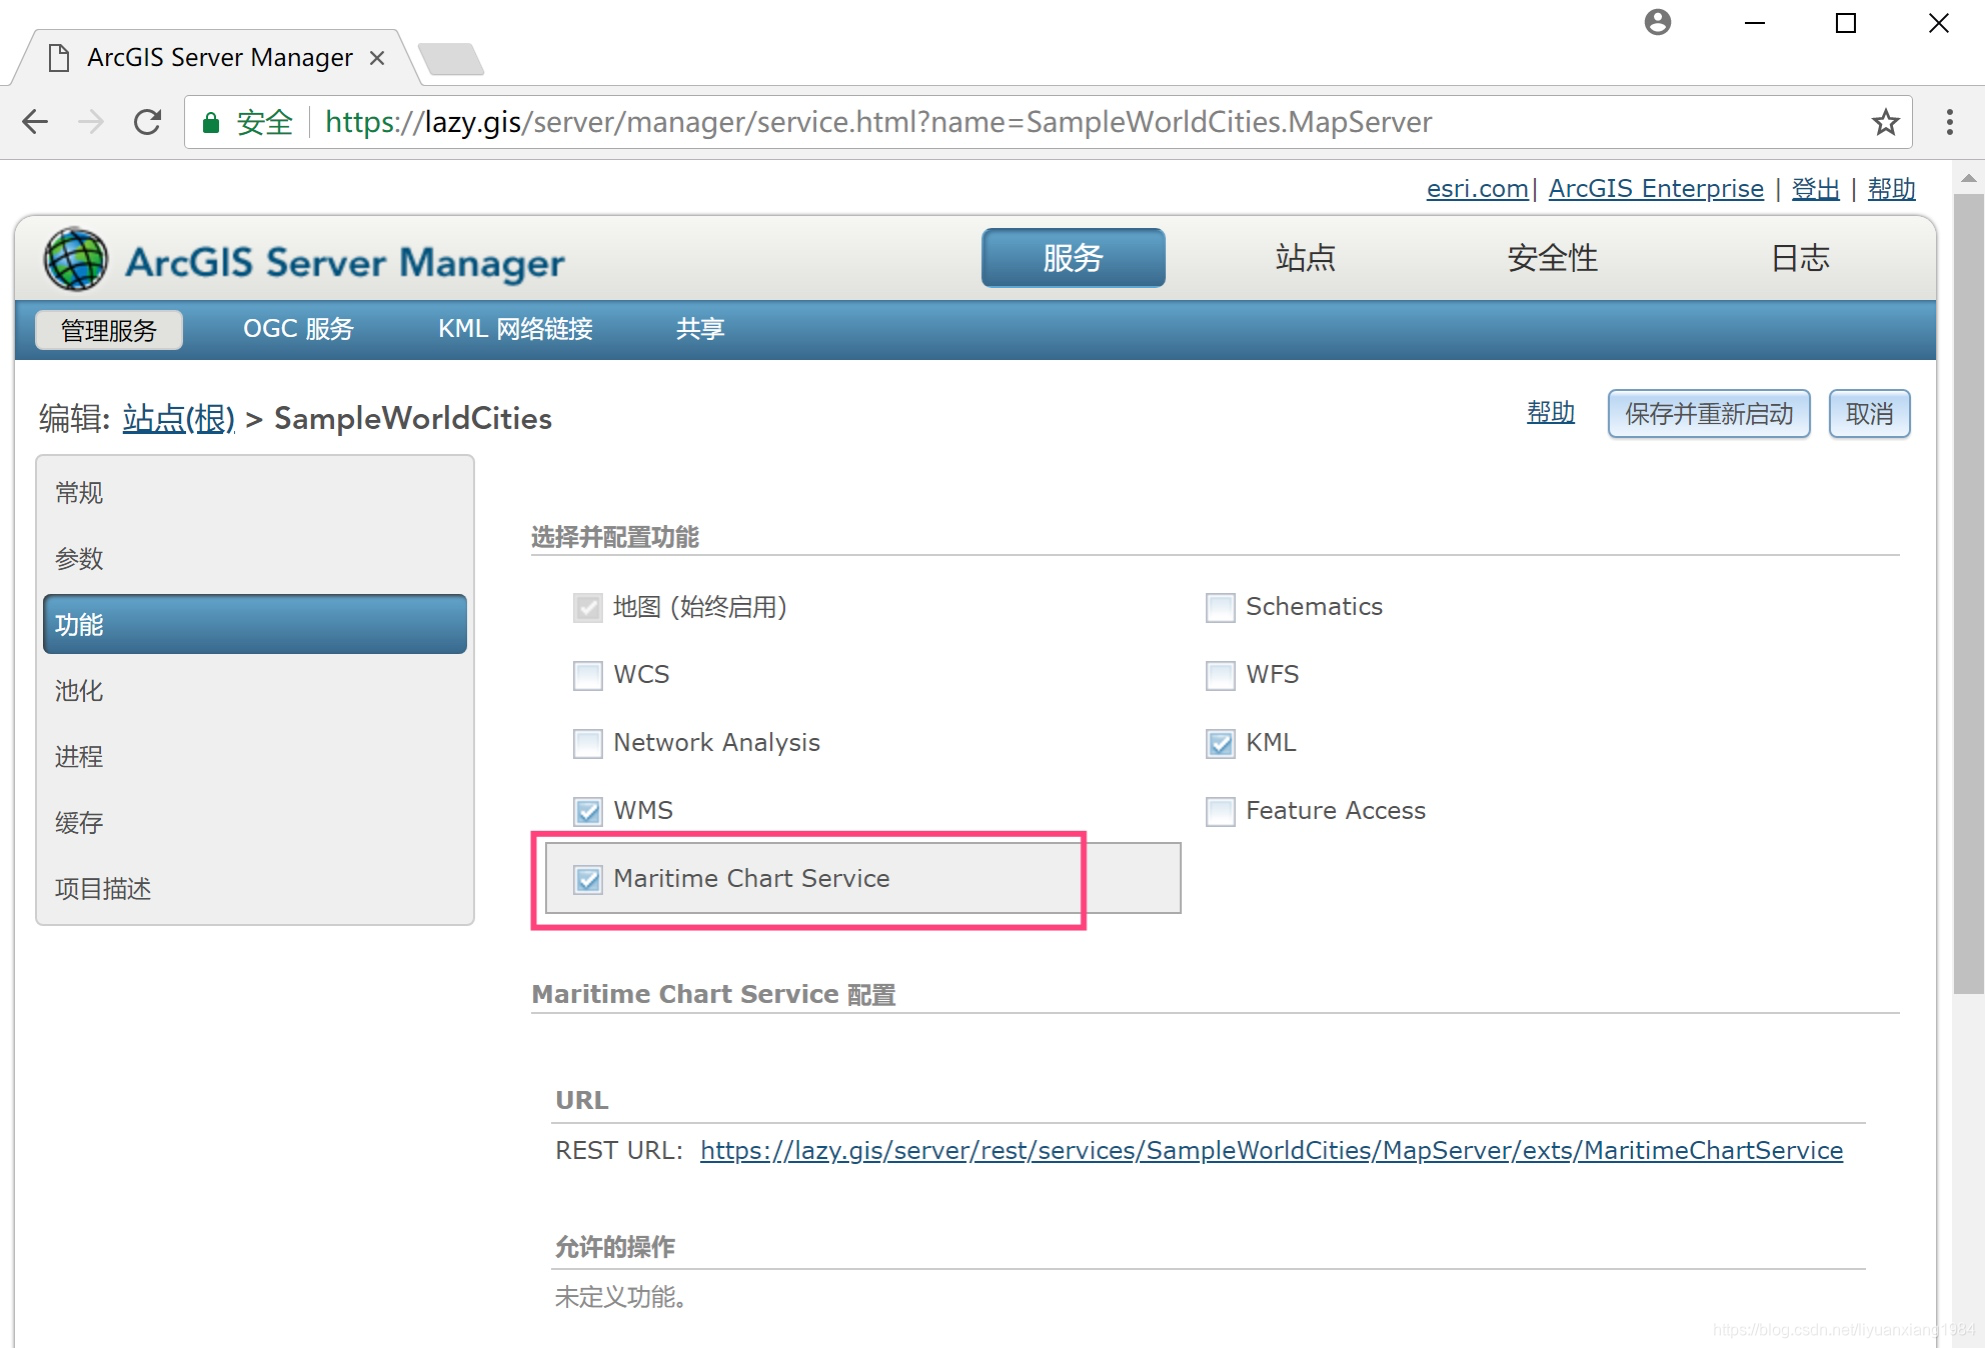
Task: Click the browser forward arrow
Action: click(x=91, y=122)
